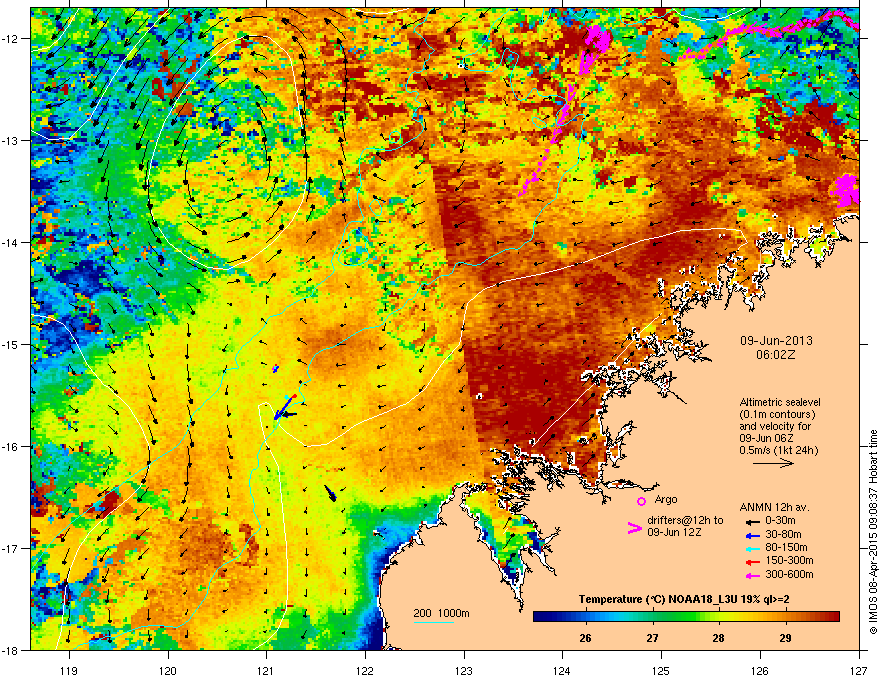Click the dark red end of the temperature bar
880x680 pixels.
[x=835, y=617]
